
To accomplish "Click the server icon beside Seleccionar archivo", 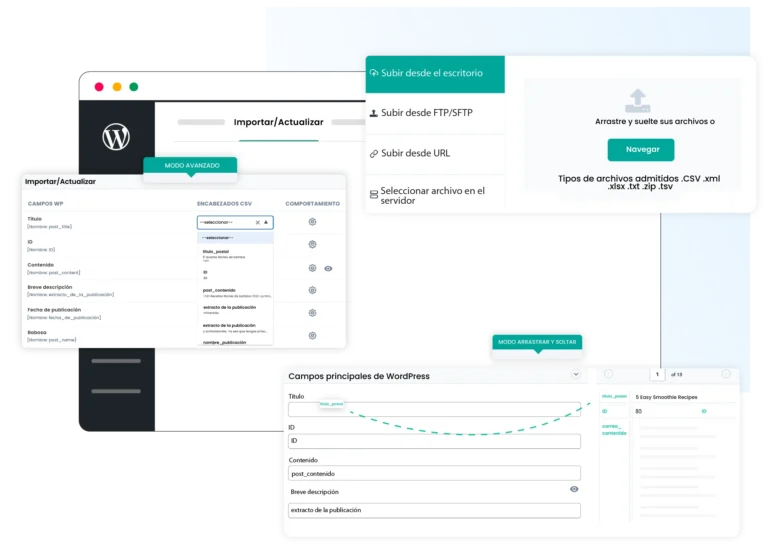I will (374, 194).
